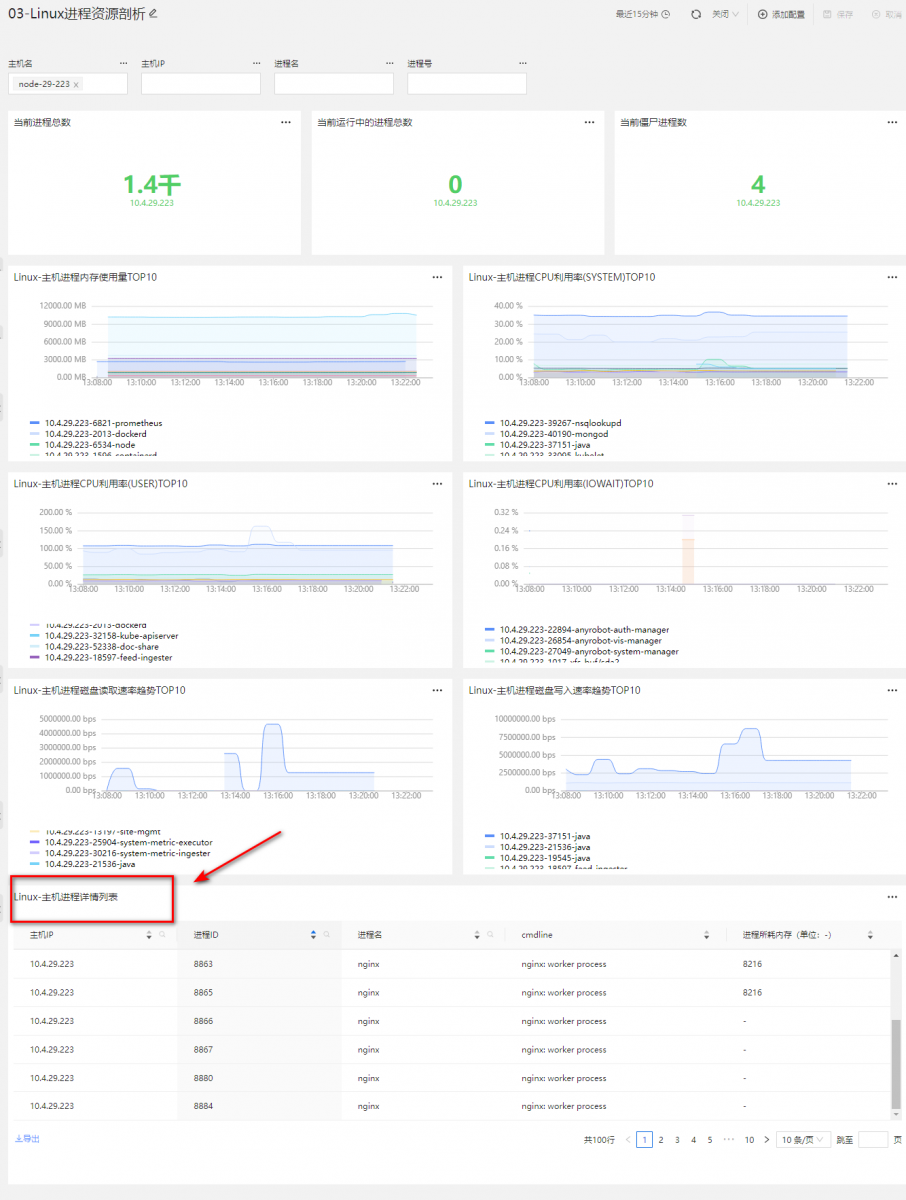This screenshot has height=1200, width=906.
Task: Expand the 关闭 auto-refresh dropdown
Action: [x=725, y=15]
